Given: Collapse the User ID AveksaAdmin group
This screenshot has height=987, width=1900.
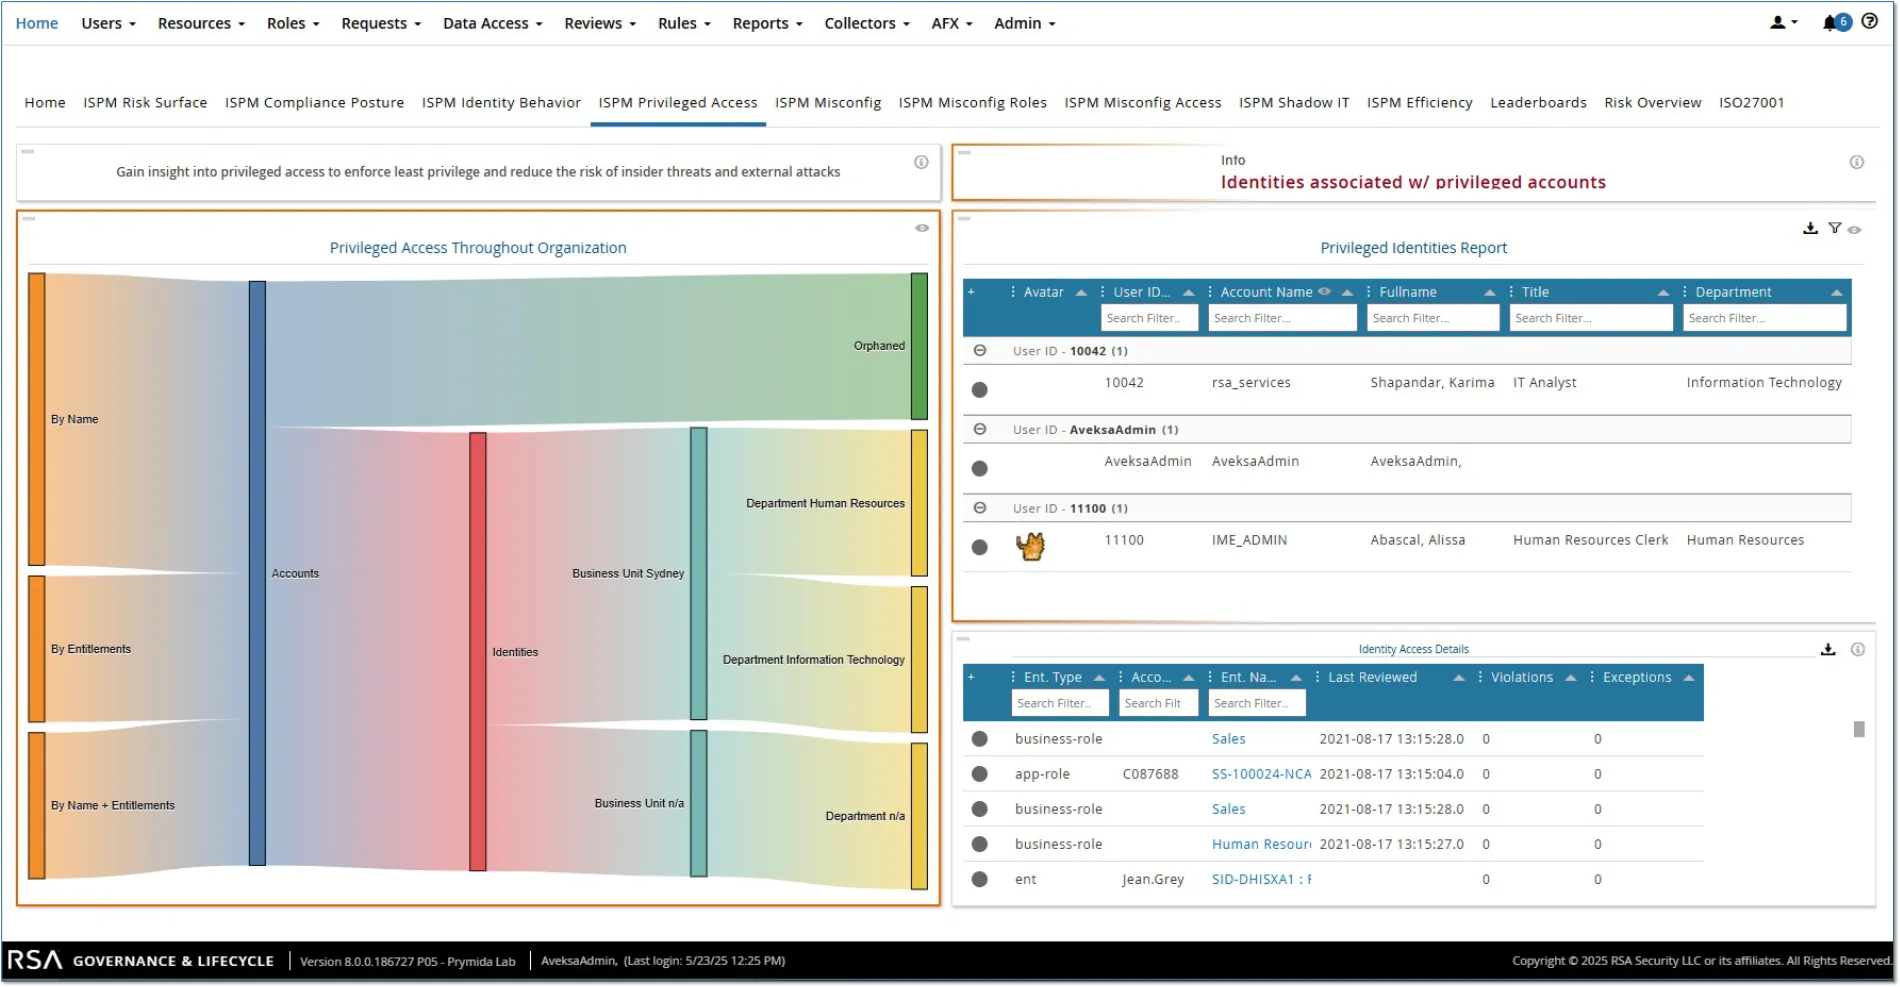Looking at the screenshot, I should point(980,429).
